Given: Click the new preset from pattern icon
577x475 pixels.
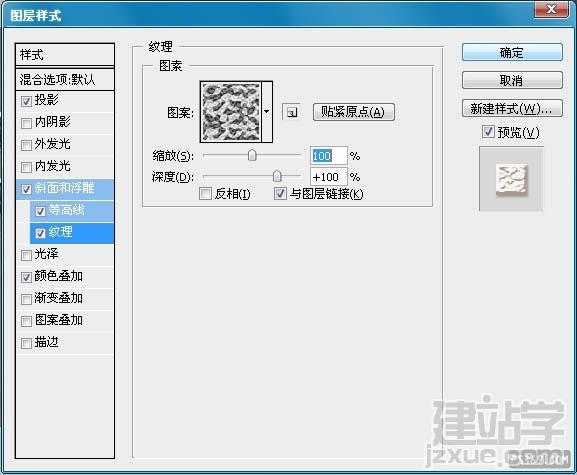Looking at the screenshot, I should click(x=291, y=112).
